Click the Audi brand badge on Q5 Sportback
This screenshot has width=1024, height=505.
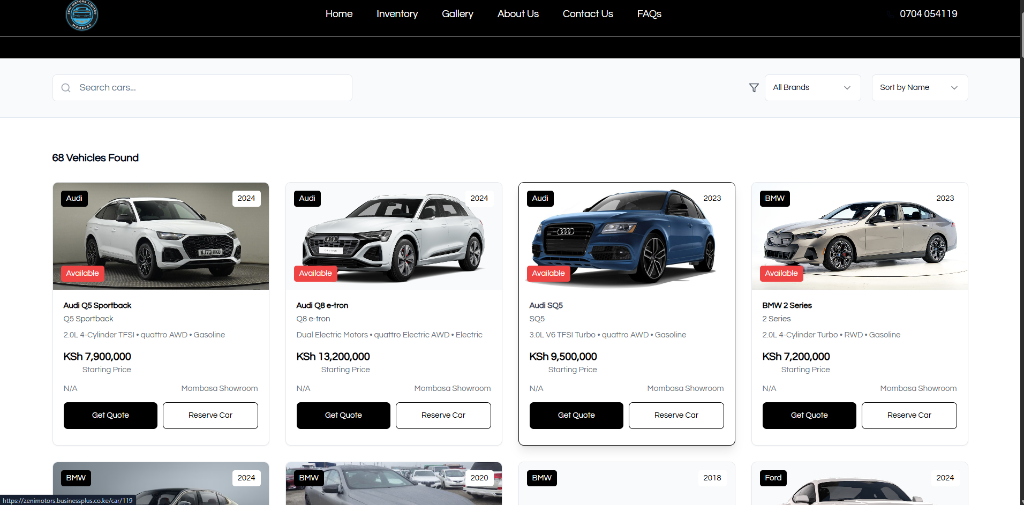[74, 199]
